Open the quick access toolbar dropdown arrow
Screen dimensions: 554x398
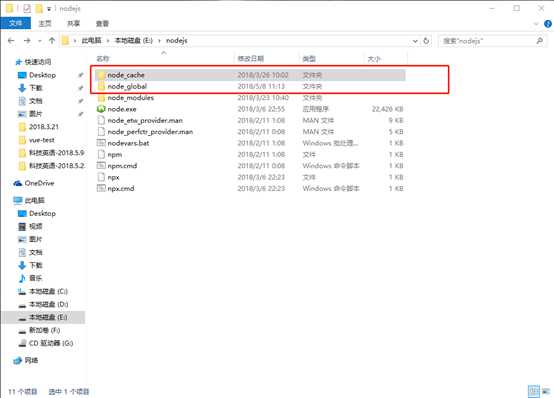point(49,8)
